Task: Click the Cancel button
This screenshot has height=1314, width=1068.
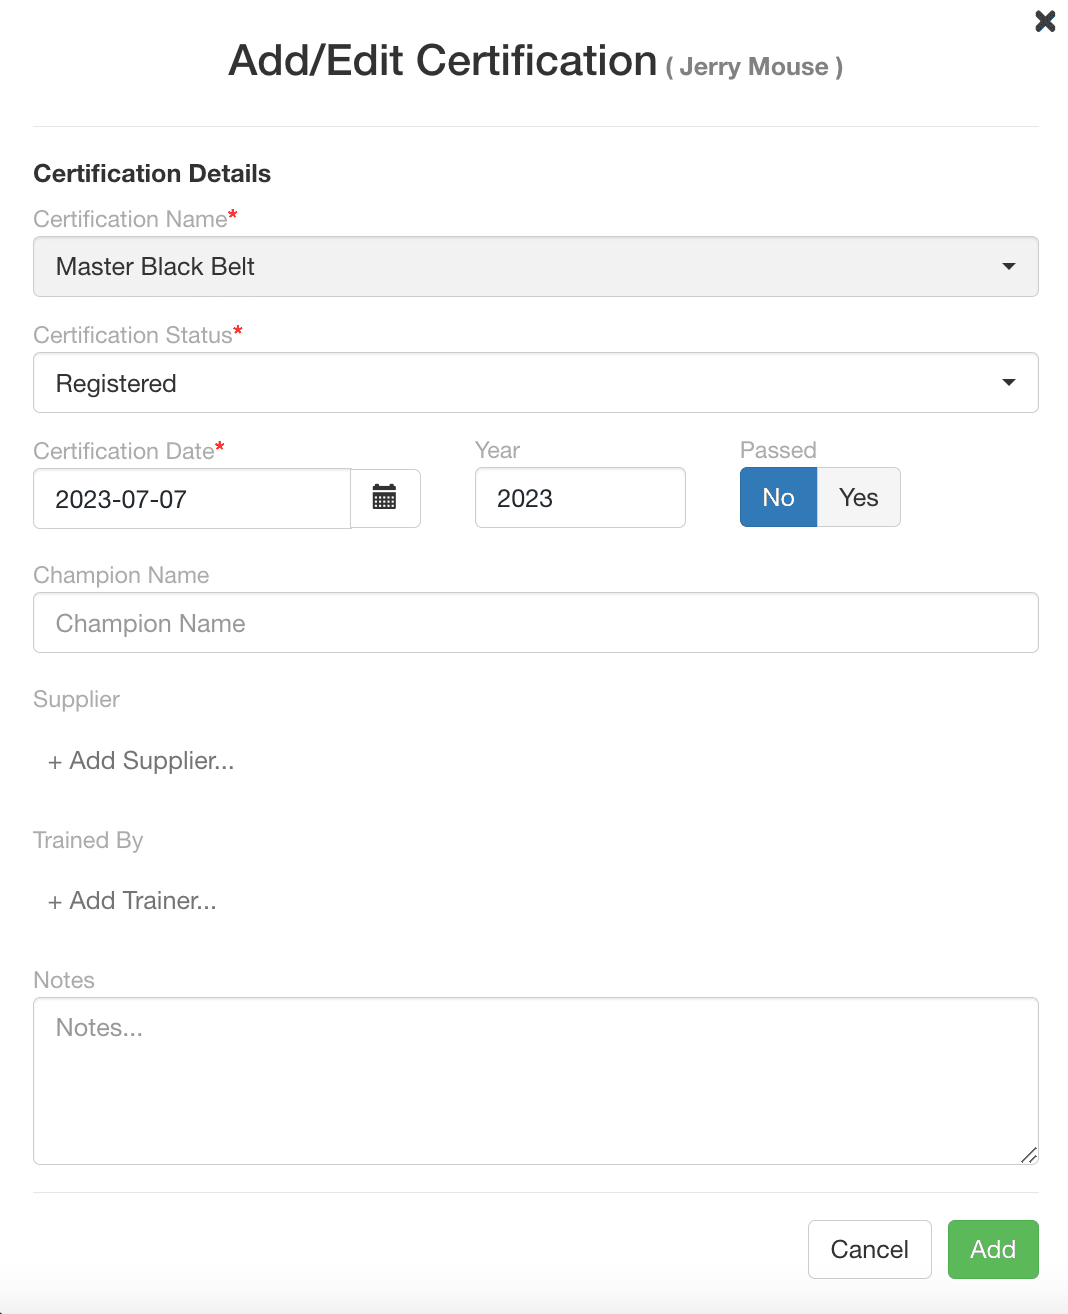Action: 869,1249
